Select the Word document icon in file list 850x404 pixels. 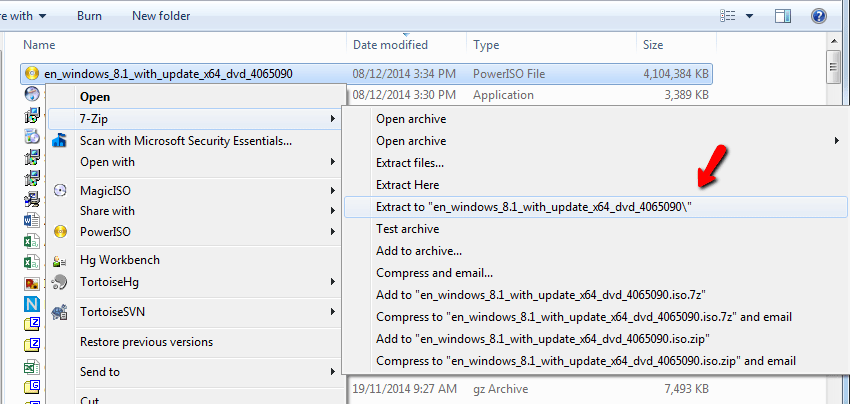click(32, 220)
